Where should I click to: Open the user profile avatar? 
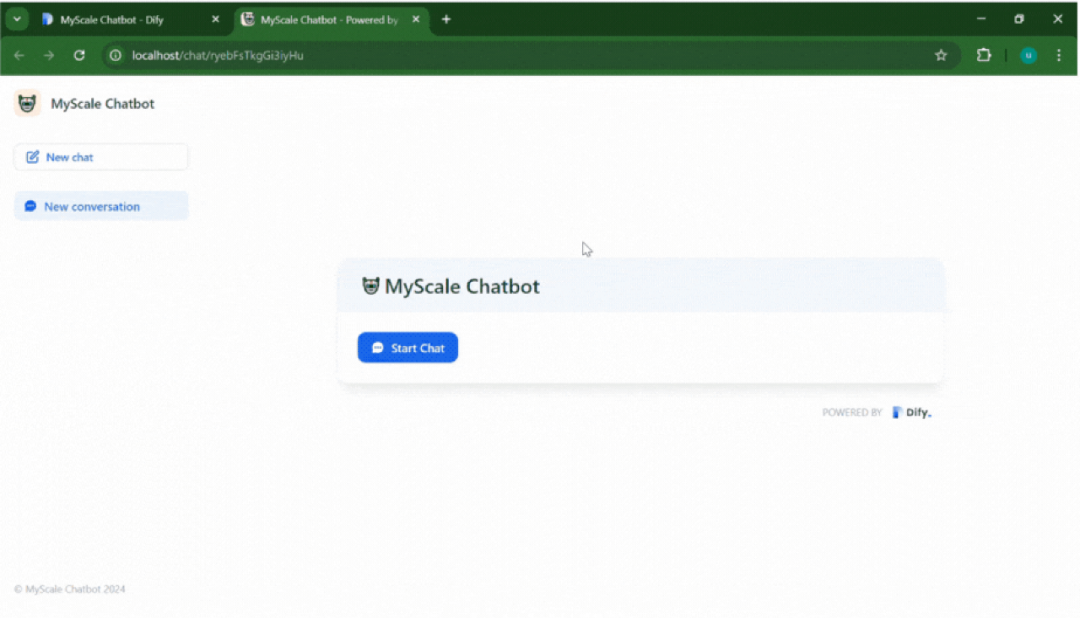tap(1028, 55)
